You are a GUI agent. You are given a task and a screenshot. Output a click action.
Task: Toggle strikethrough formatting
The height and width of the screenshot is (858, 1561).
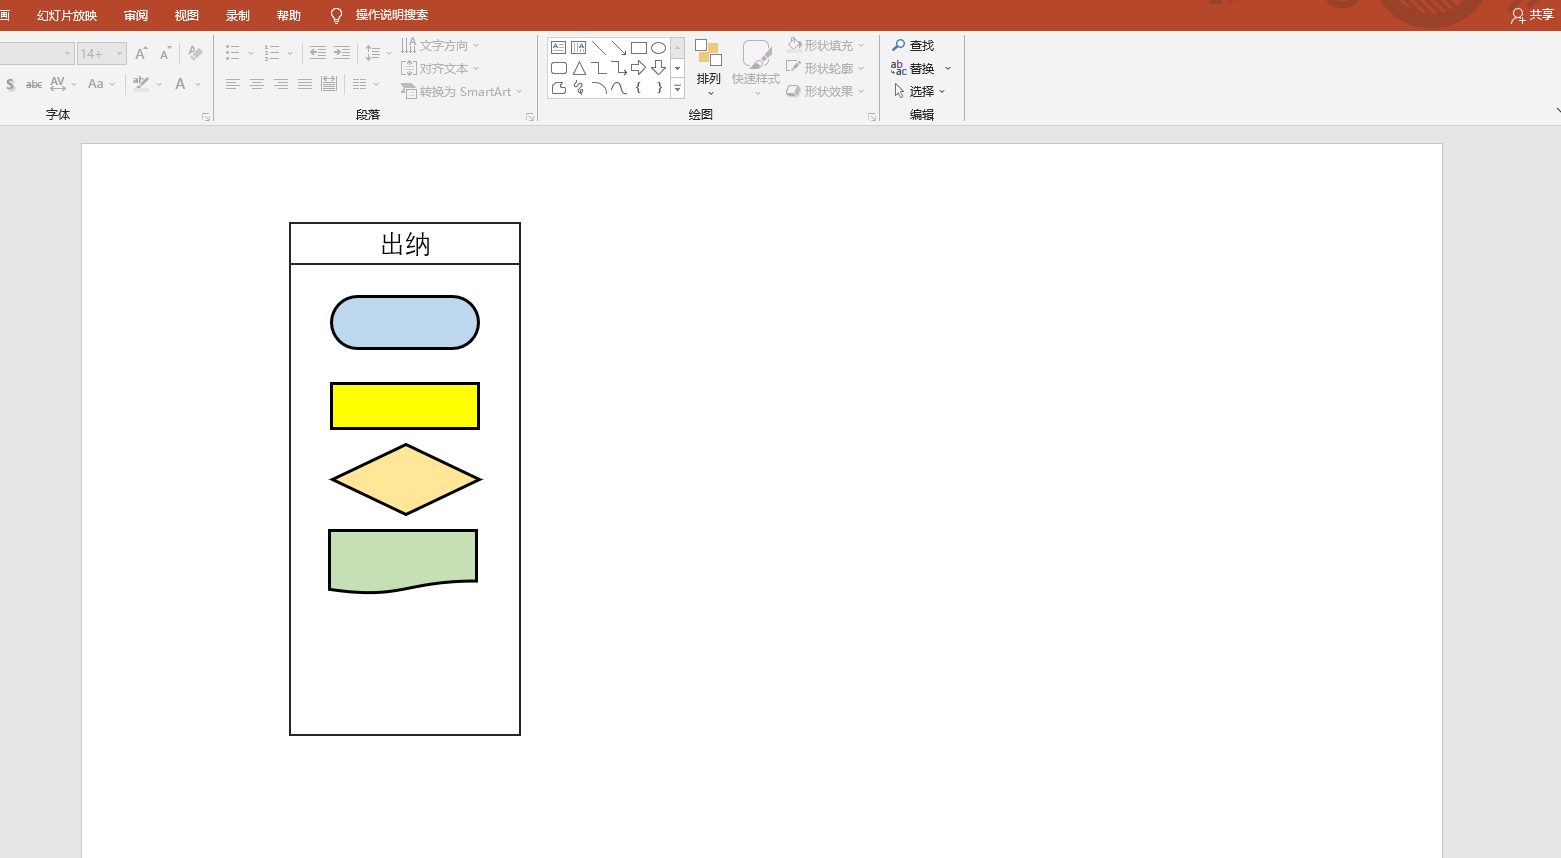34,84
